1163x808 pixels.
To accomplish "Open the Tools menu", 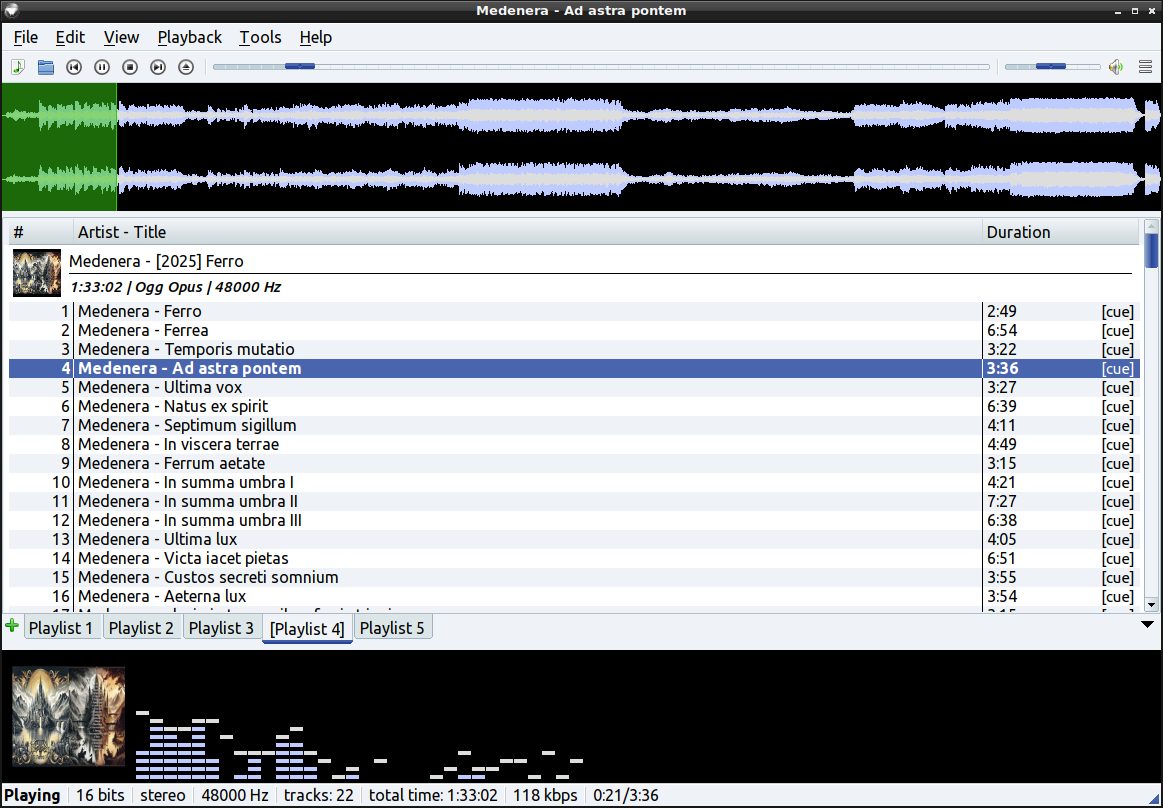I will pyautogui.click(x=260, y=37).
